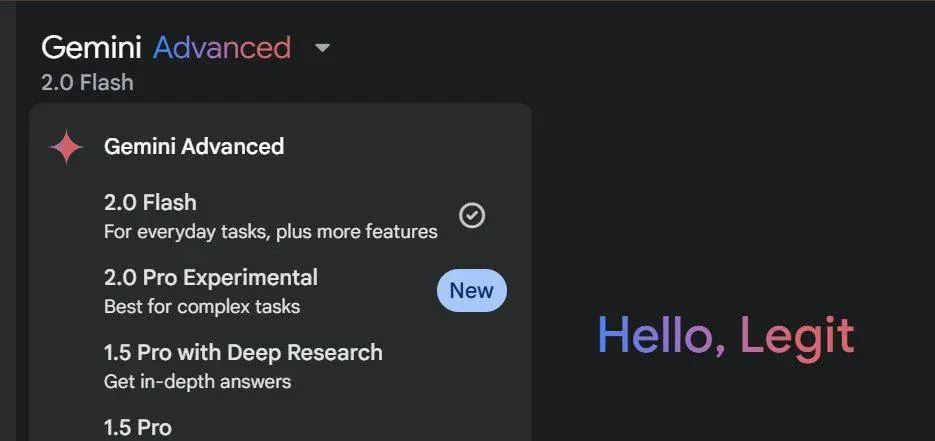The height and width of the screenshot is (441, 935).
Task: Pick the 1.5 Pro model at the bottom
Action: [x=138, y=428]
